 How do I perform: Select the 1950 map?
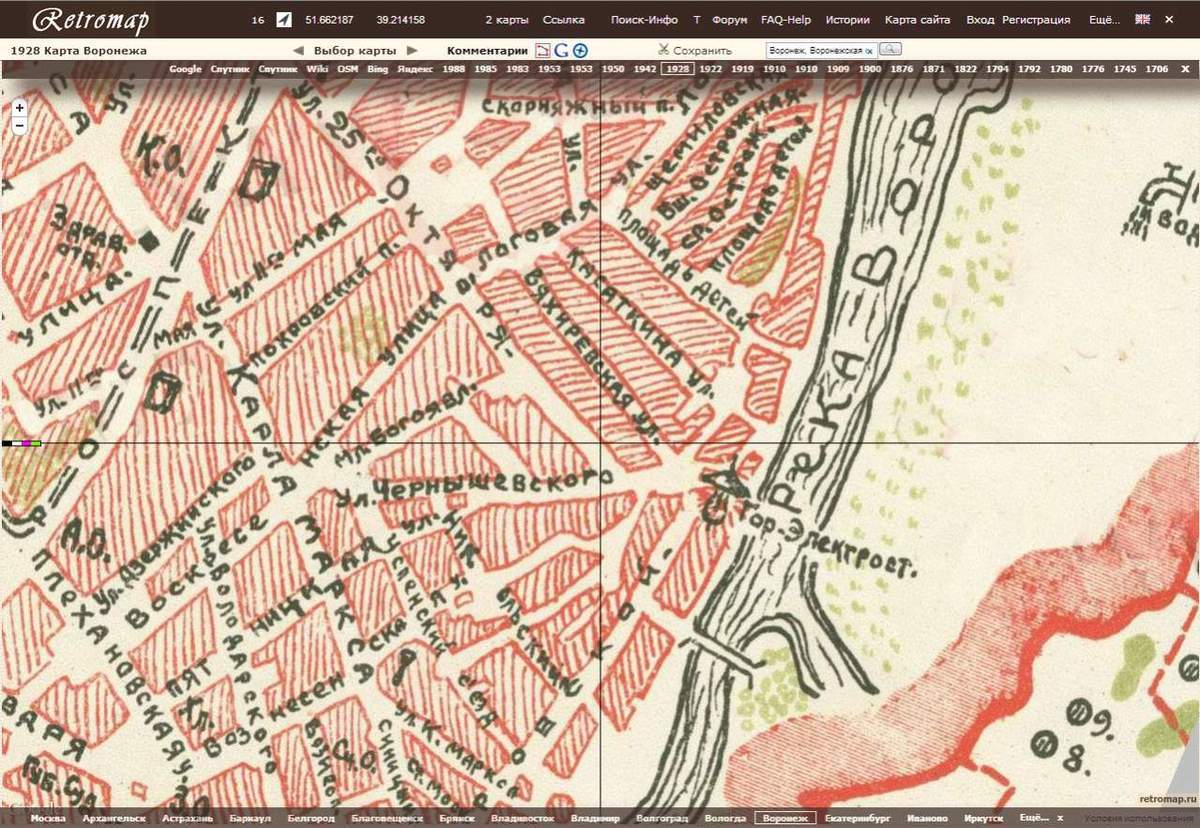[613, 69]
